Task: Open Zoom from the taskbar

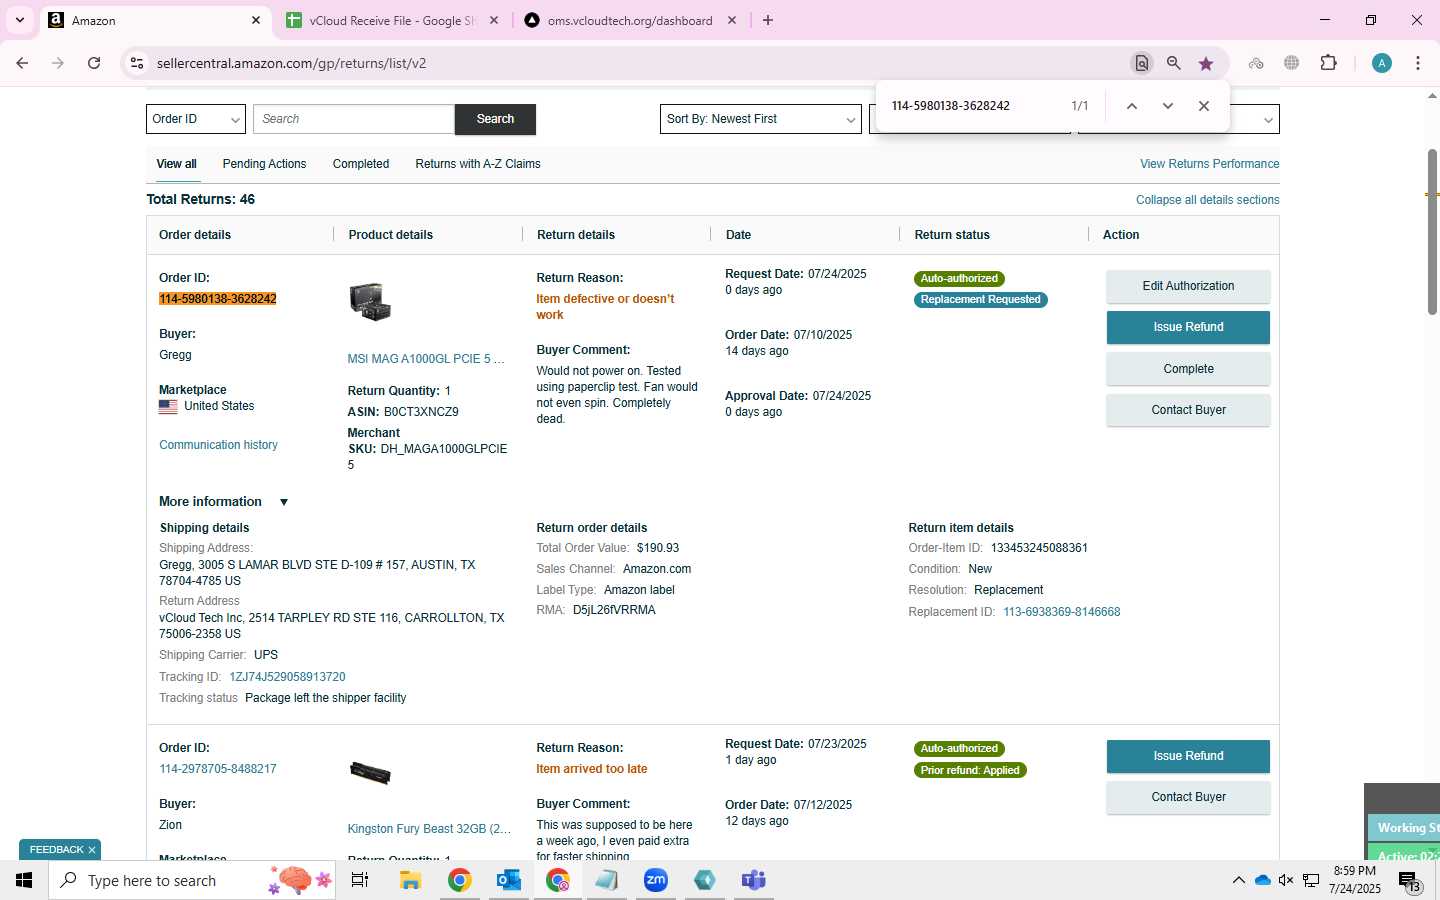Action: pyautogui.click(x=656, y=880)
